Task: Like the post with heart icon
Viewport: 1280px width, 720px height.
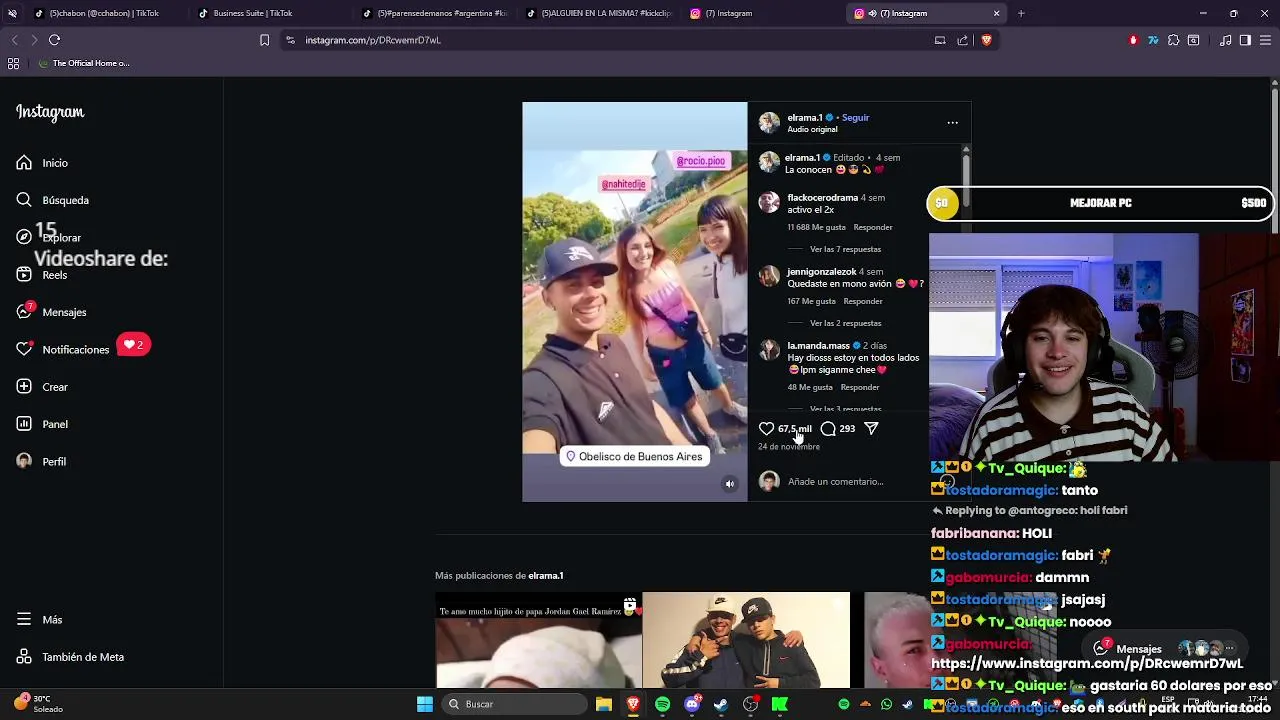Action: click(x=766, y=429)
